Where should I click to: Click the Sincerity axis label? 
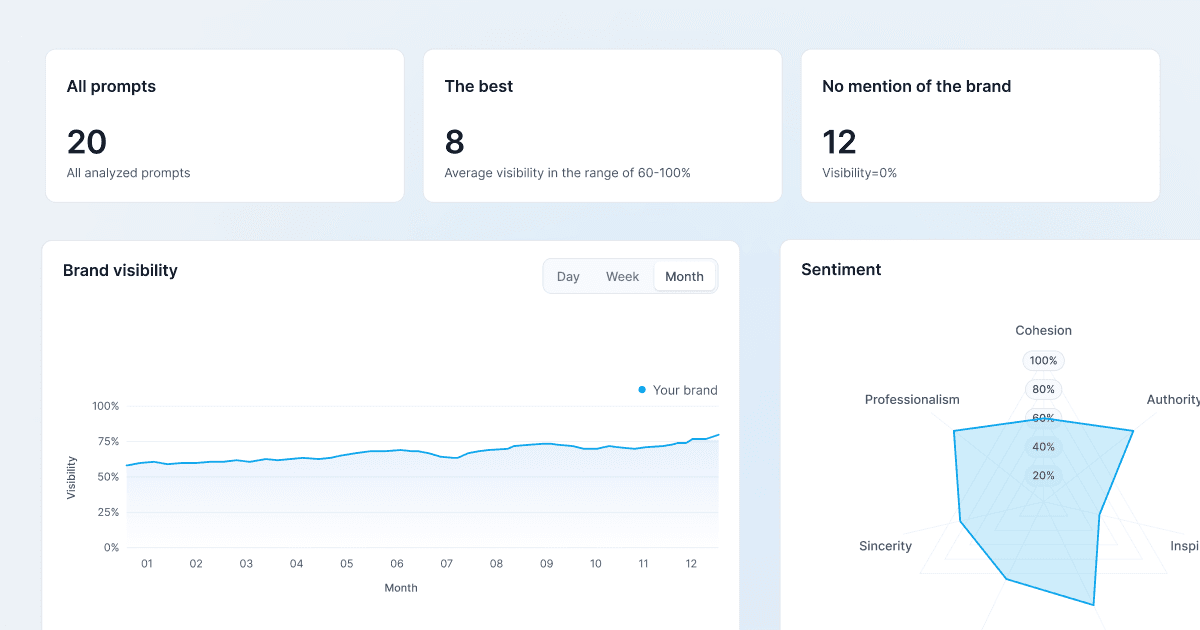[886, 546]
